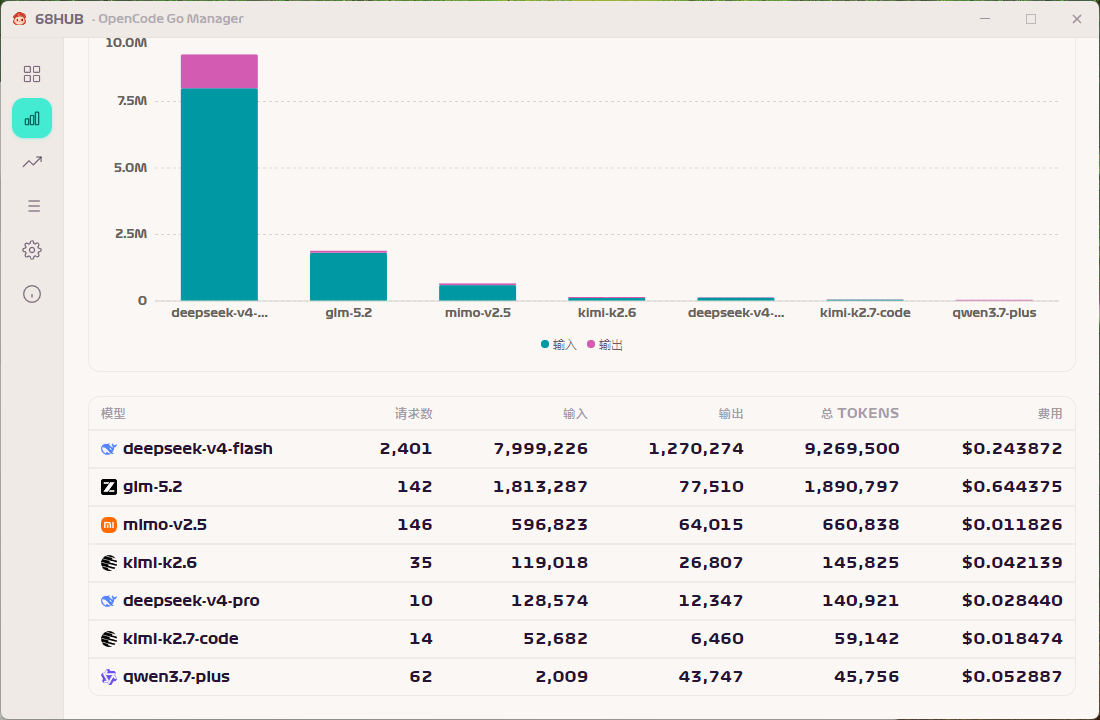This screenshot has width=1100, height=720.
Task: Click the total tokens 9,269,500
Action: click(x=852, y=449)
